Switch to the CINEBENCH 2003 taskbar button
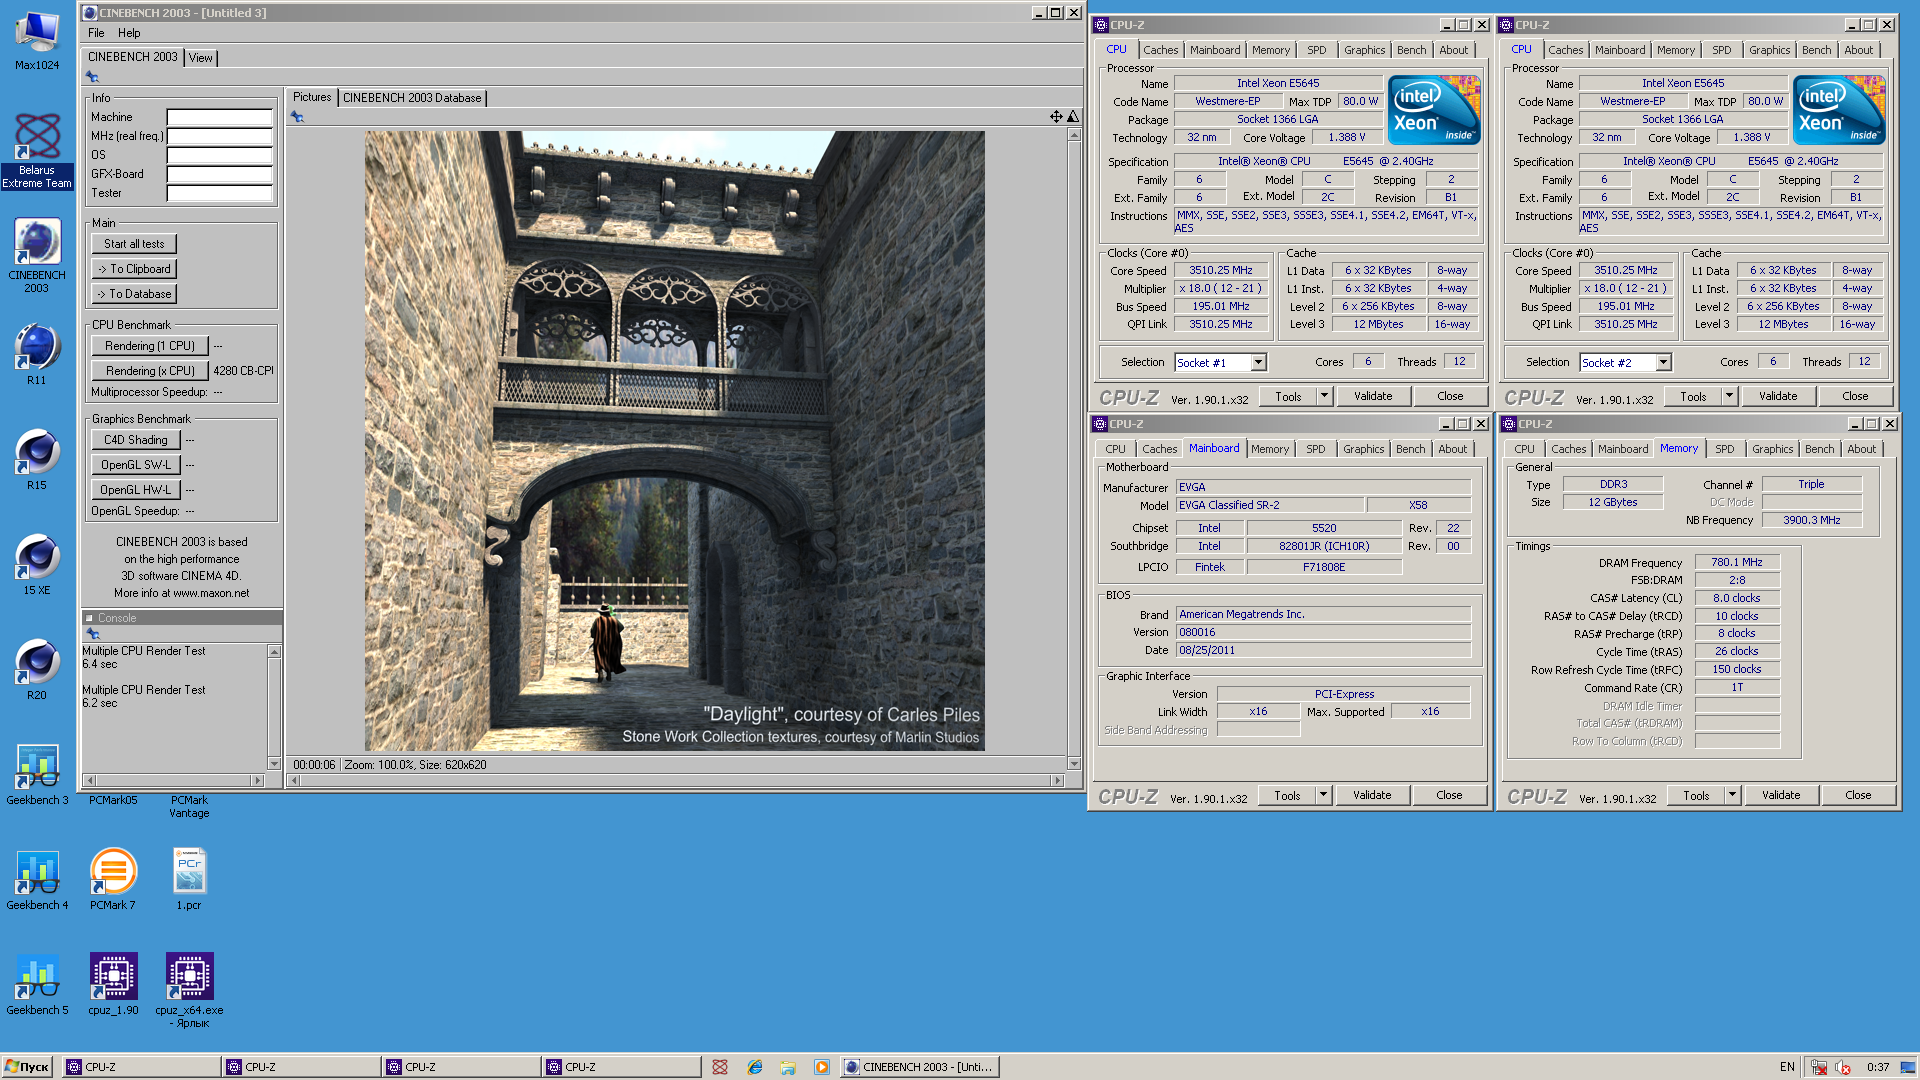Viewport: 1920px width, 1080px height. coord(920,1067)
